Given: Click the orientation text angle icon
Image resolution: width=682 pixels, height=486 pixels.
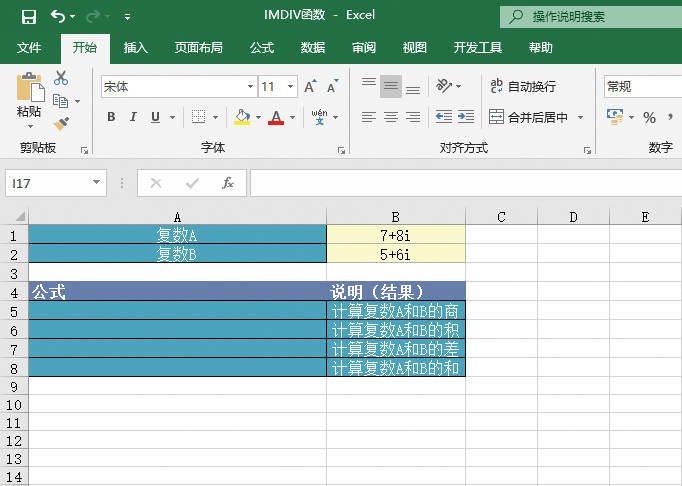Looking at the screenshot, I should (x=445, y=87).
